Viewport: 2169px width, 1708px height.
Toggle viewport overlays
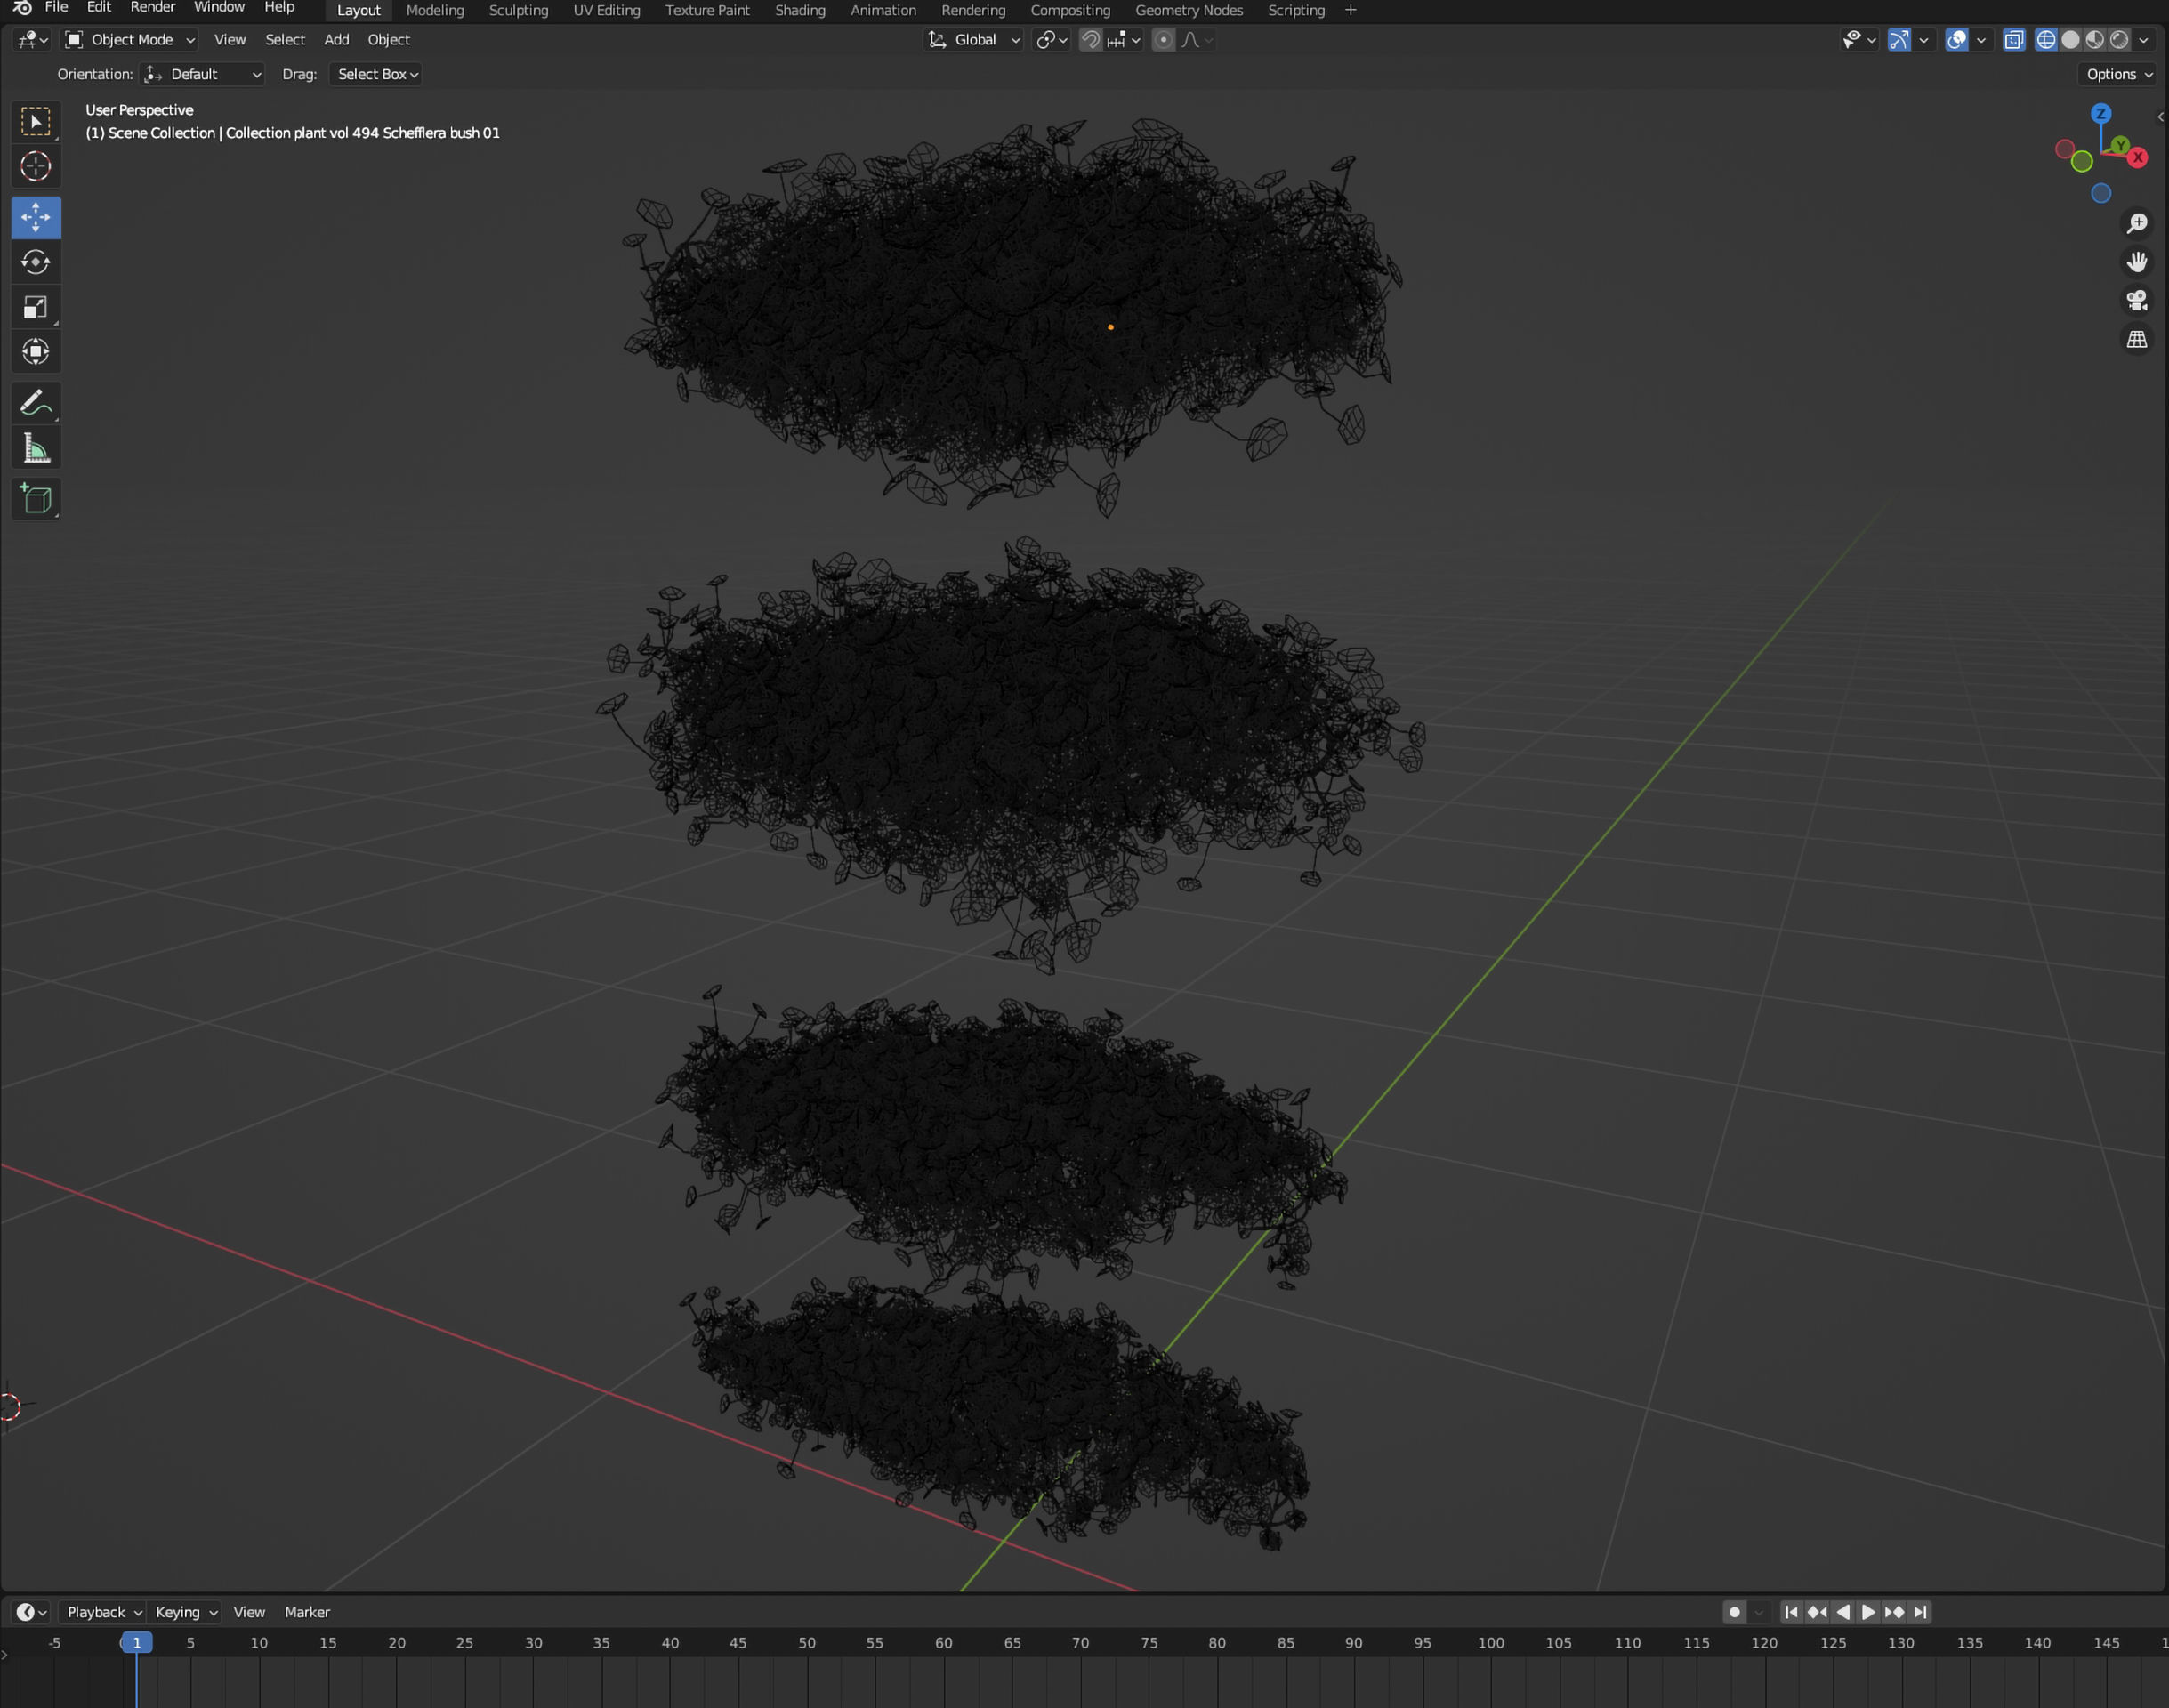click(x=1957, y=40)
